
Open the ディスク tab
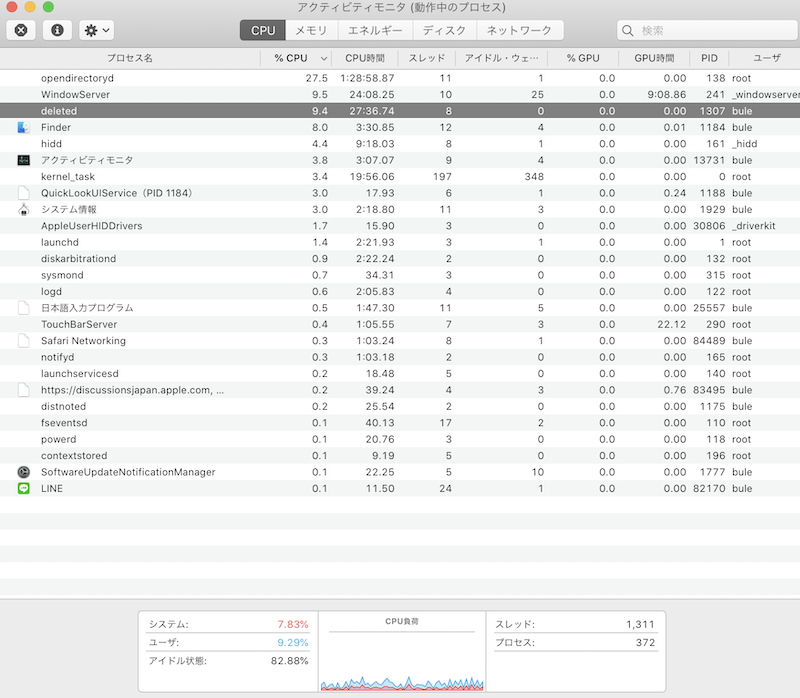pyautogui.click(x=443, y=31)
